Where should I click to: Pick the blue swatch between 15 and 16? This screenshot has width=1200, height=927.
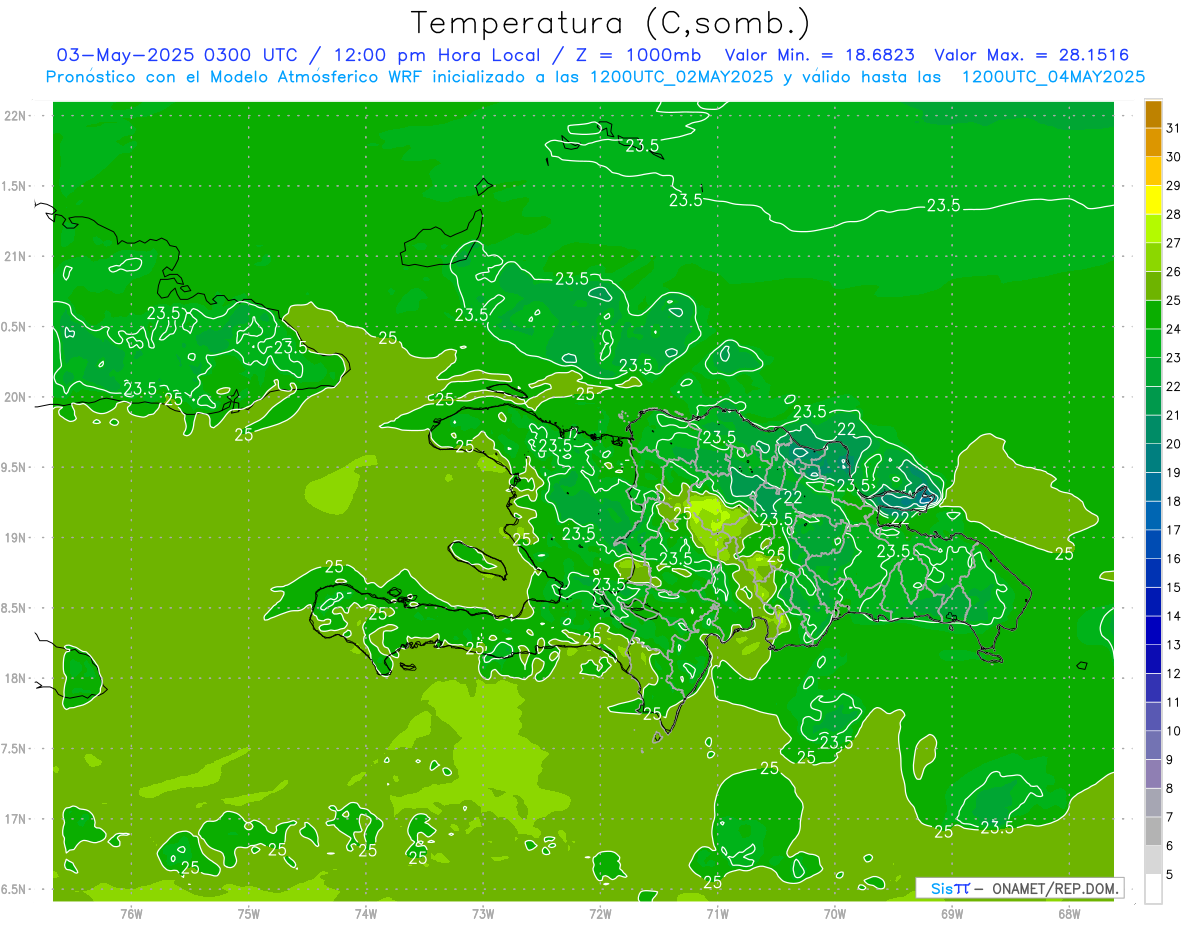[x=1153, y=573]
